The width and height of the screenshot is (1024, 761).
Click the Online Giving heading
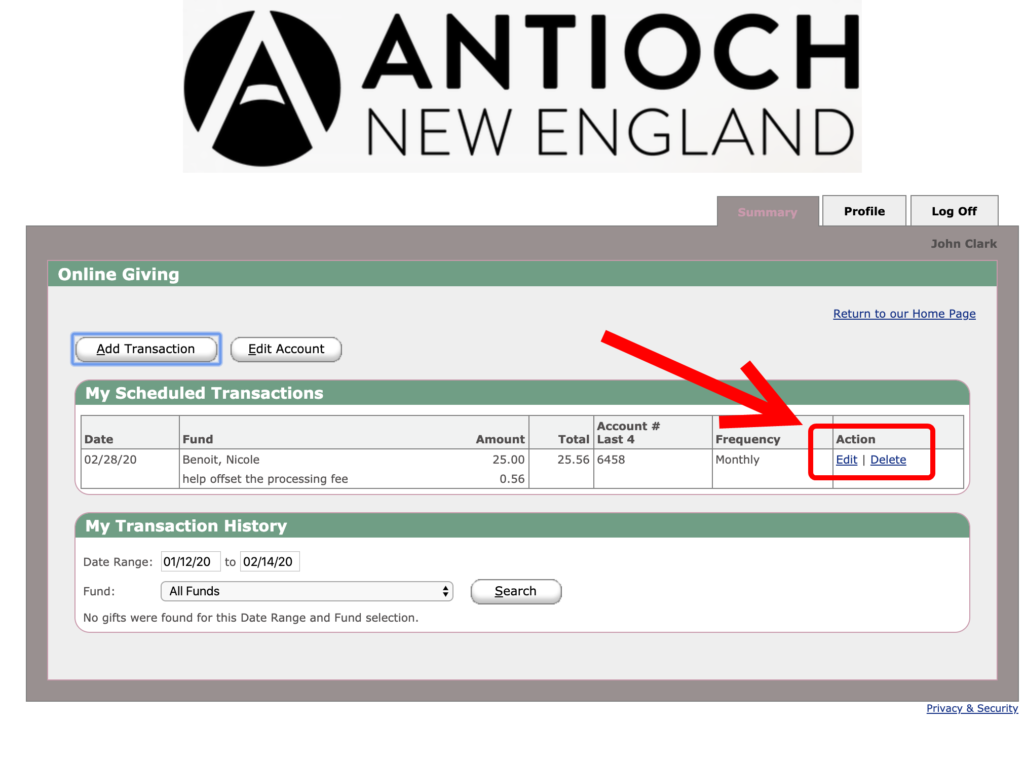[x=118, y=274]
